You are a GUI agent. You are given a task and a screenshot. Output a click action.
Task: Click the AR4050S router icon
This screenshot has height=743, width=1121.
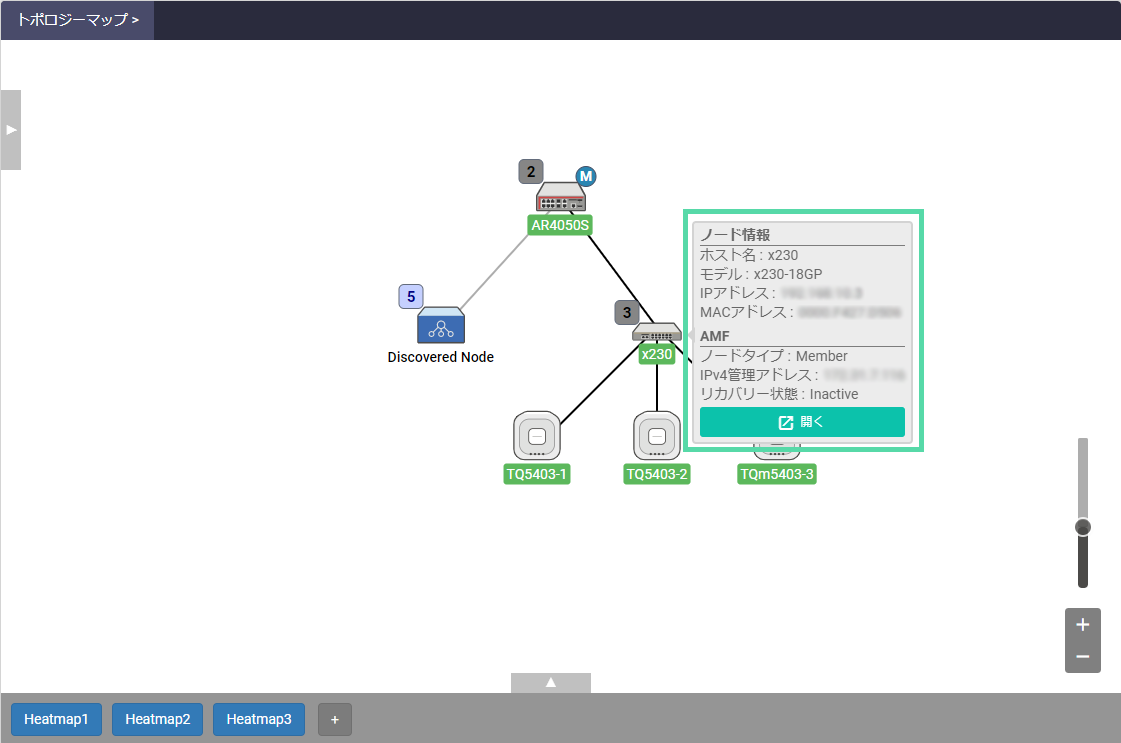click(x=560, y=197)
